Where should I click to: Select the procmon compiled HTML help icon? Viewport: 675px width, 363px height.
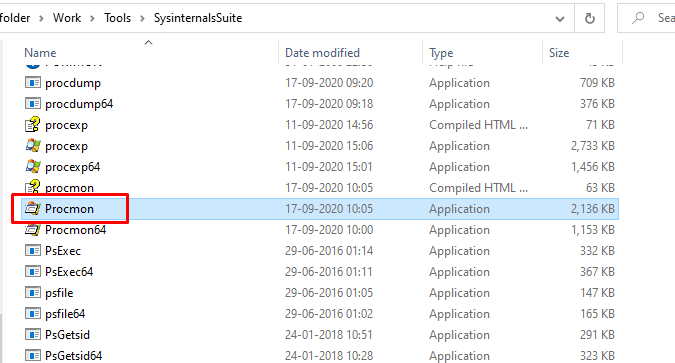pyautogui.click(x=33, y=188)
